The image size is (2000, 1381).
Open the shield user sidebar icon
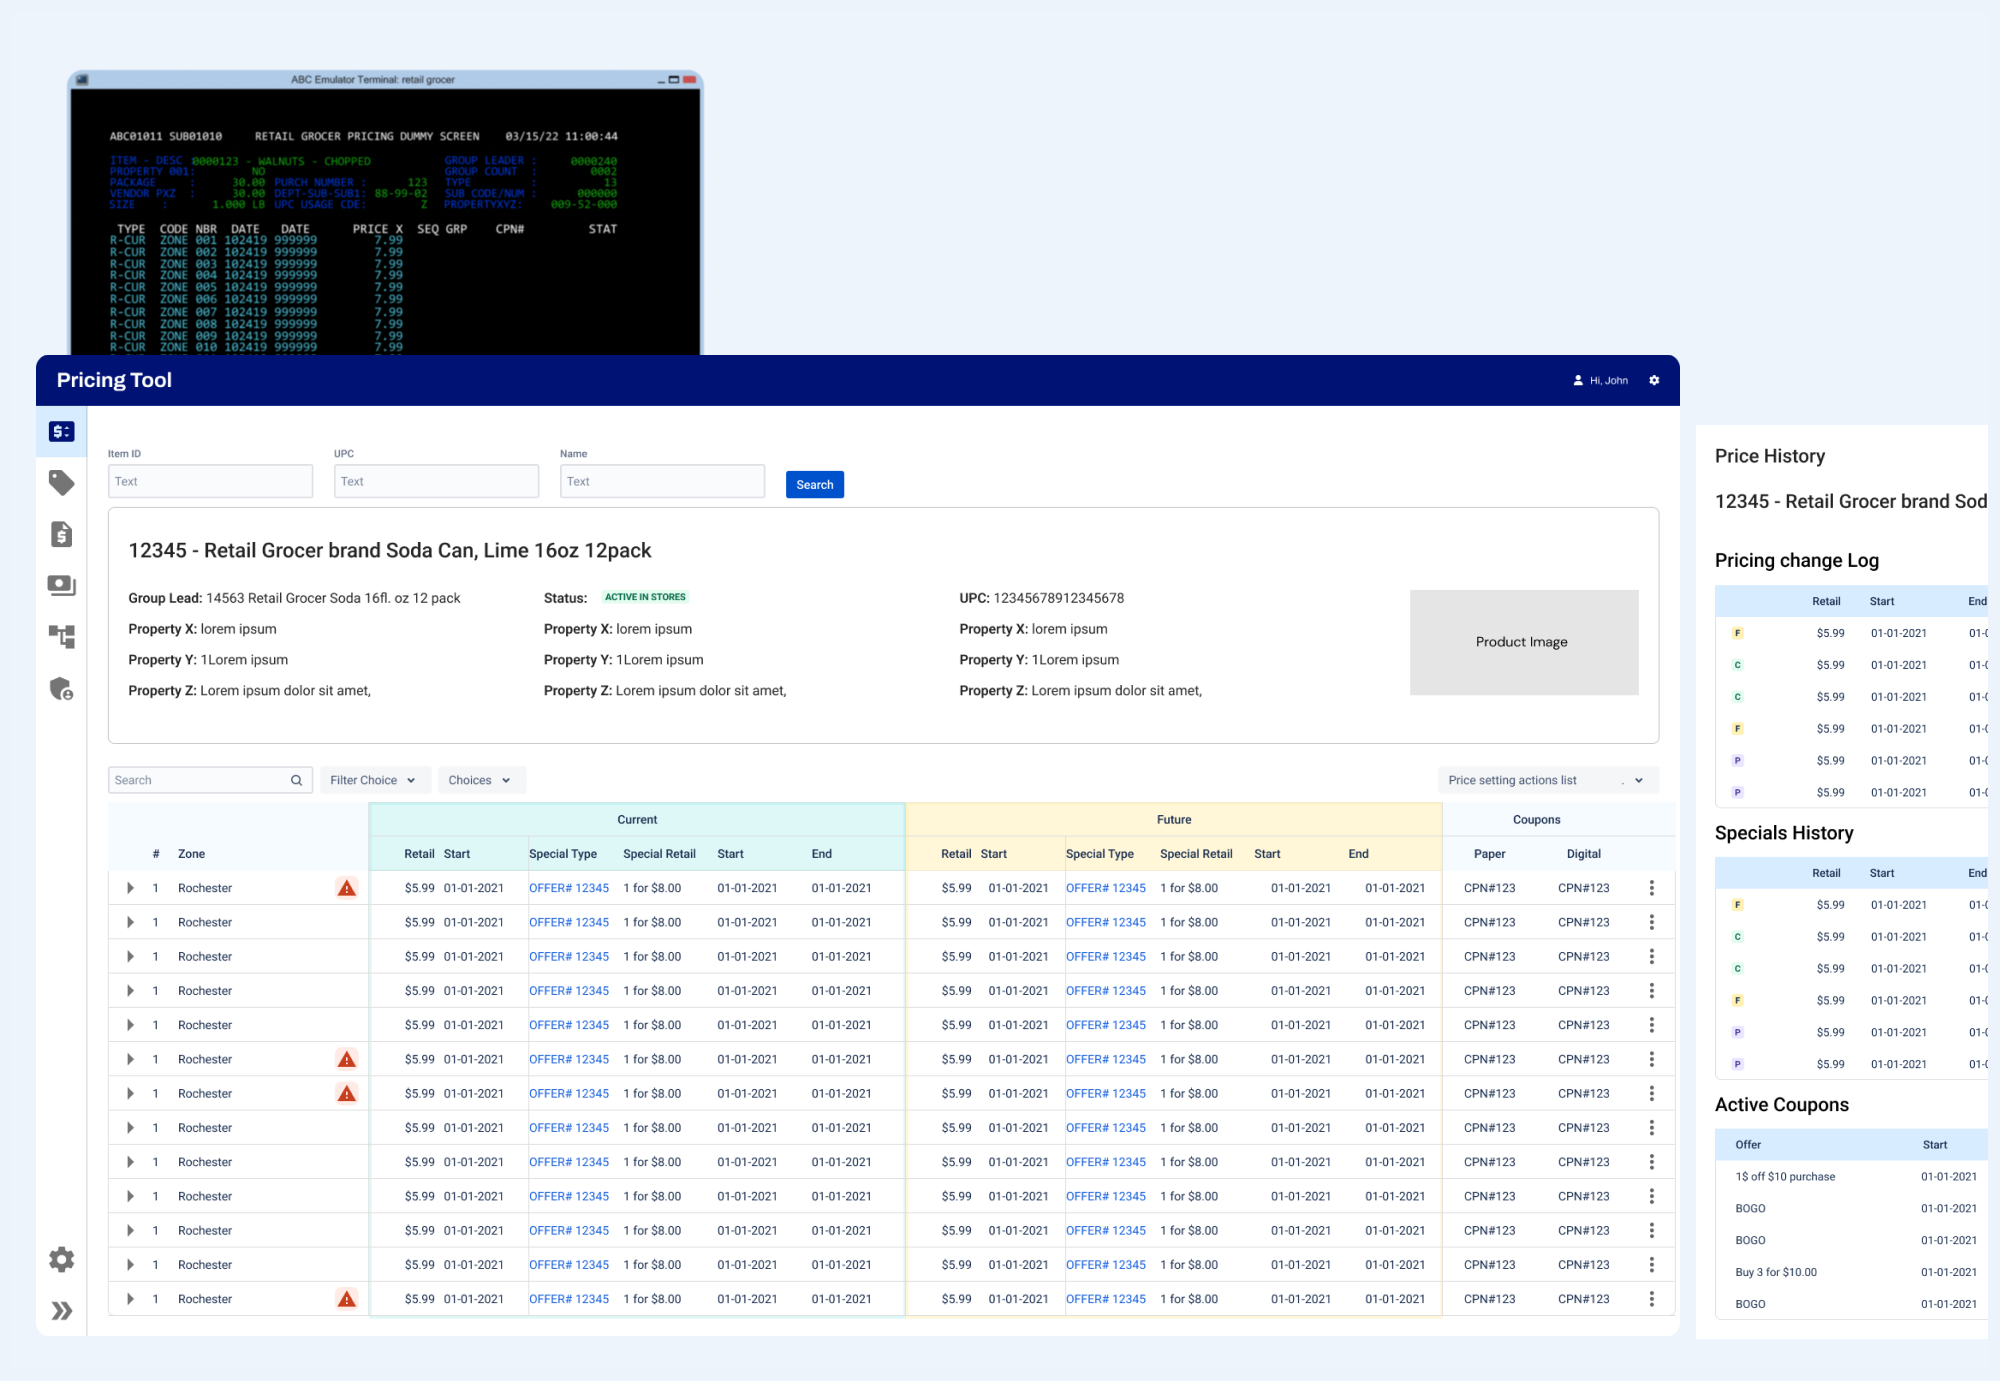(61, 688)
